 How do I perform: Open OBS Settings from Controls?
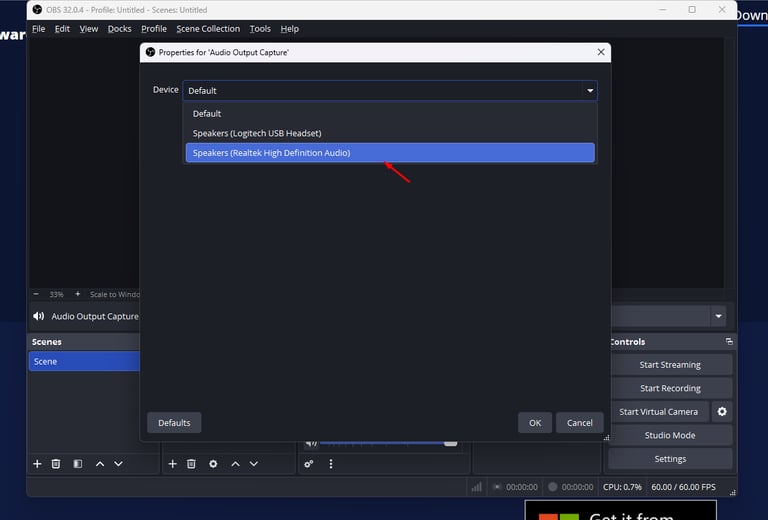click(670, 459)
